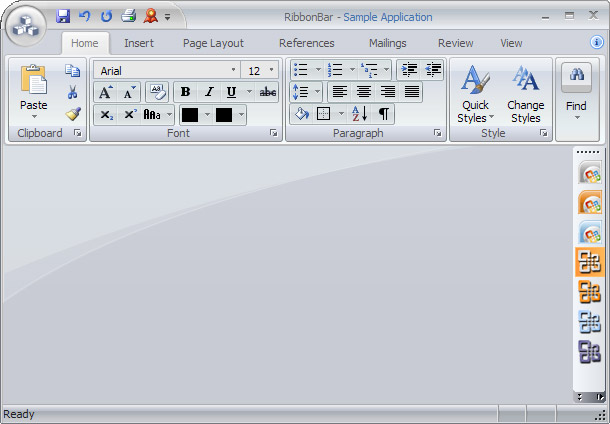Undo using the quick access toolbar arrow

coord(84,16)
